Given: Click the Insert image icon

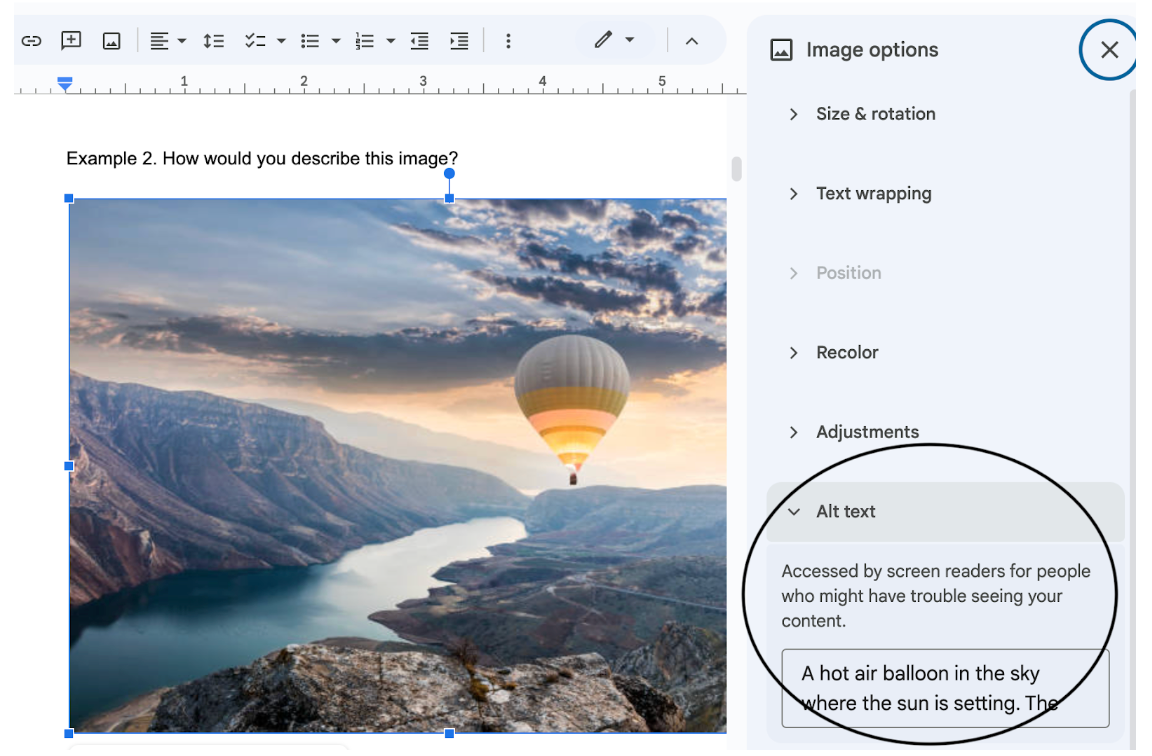Looking at the screenshot, I should tap(111, 40).
